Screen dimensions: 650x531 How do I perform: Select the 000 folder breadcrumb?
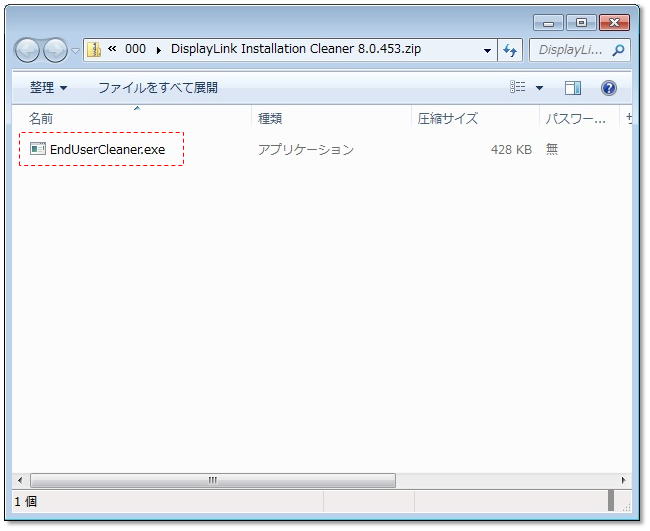point(136,49)
